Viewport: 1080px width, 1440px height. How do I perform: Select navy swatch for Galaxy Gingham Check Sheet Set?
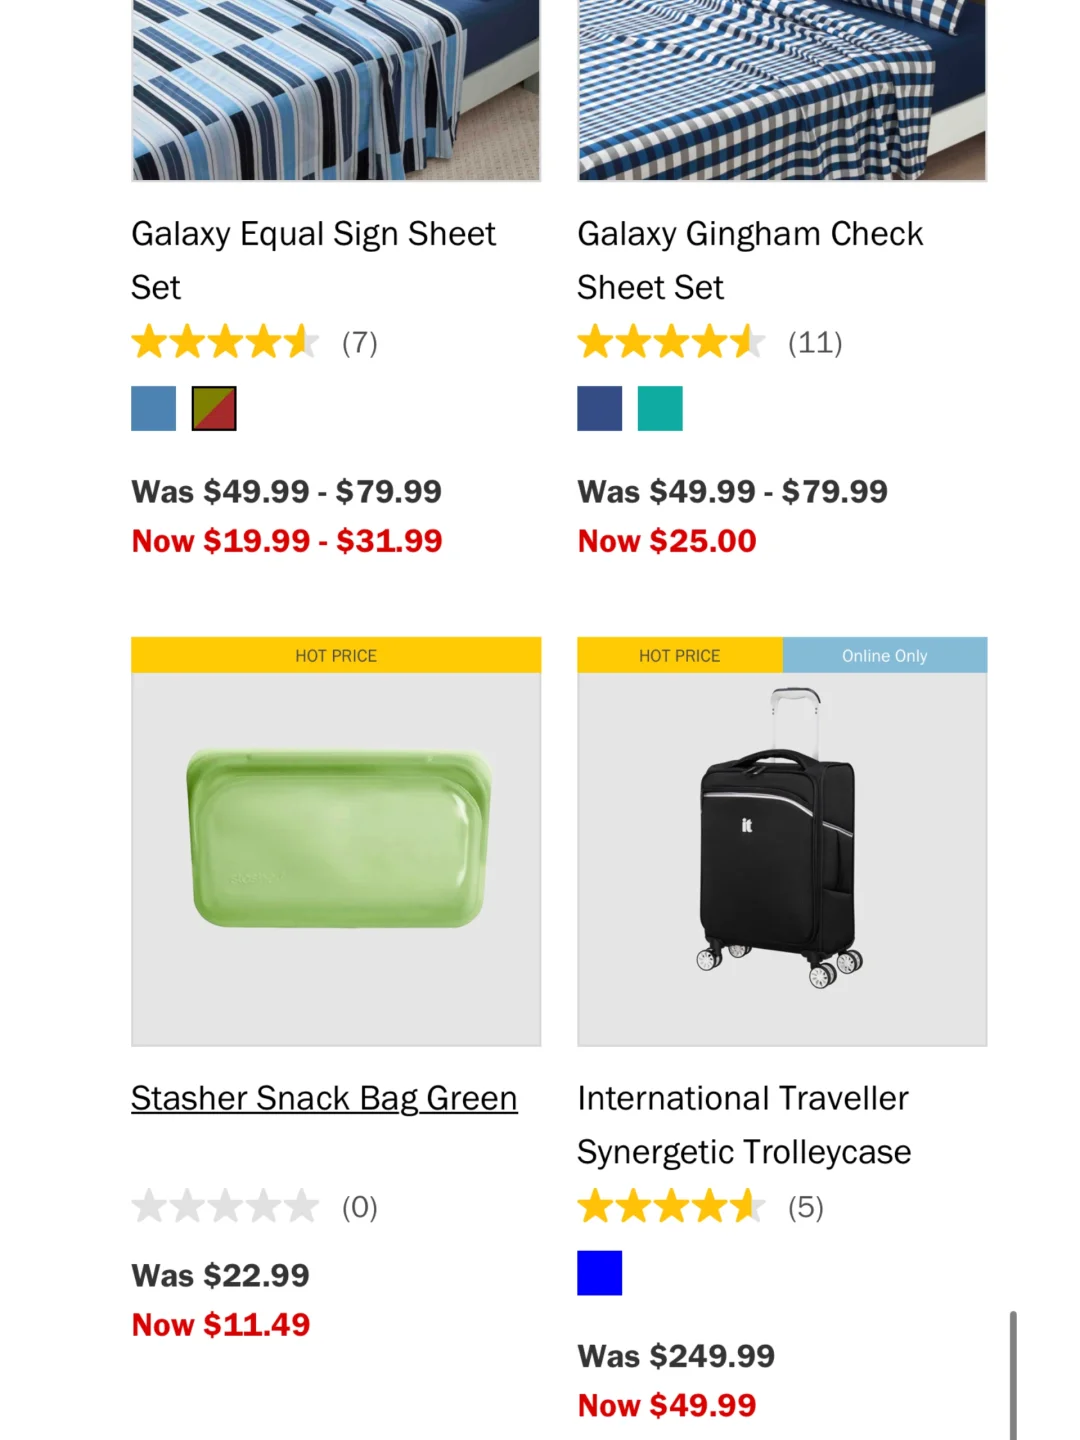[x=599, y=408]
